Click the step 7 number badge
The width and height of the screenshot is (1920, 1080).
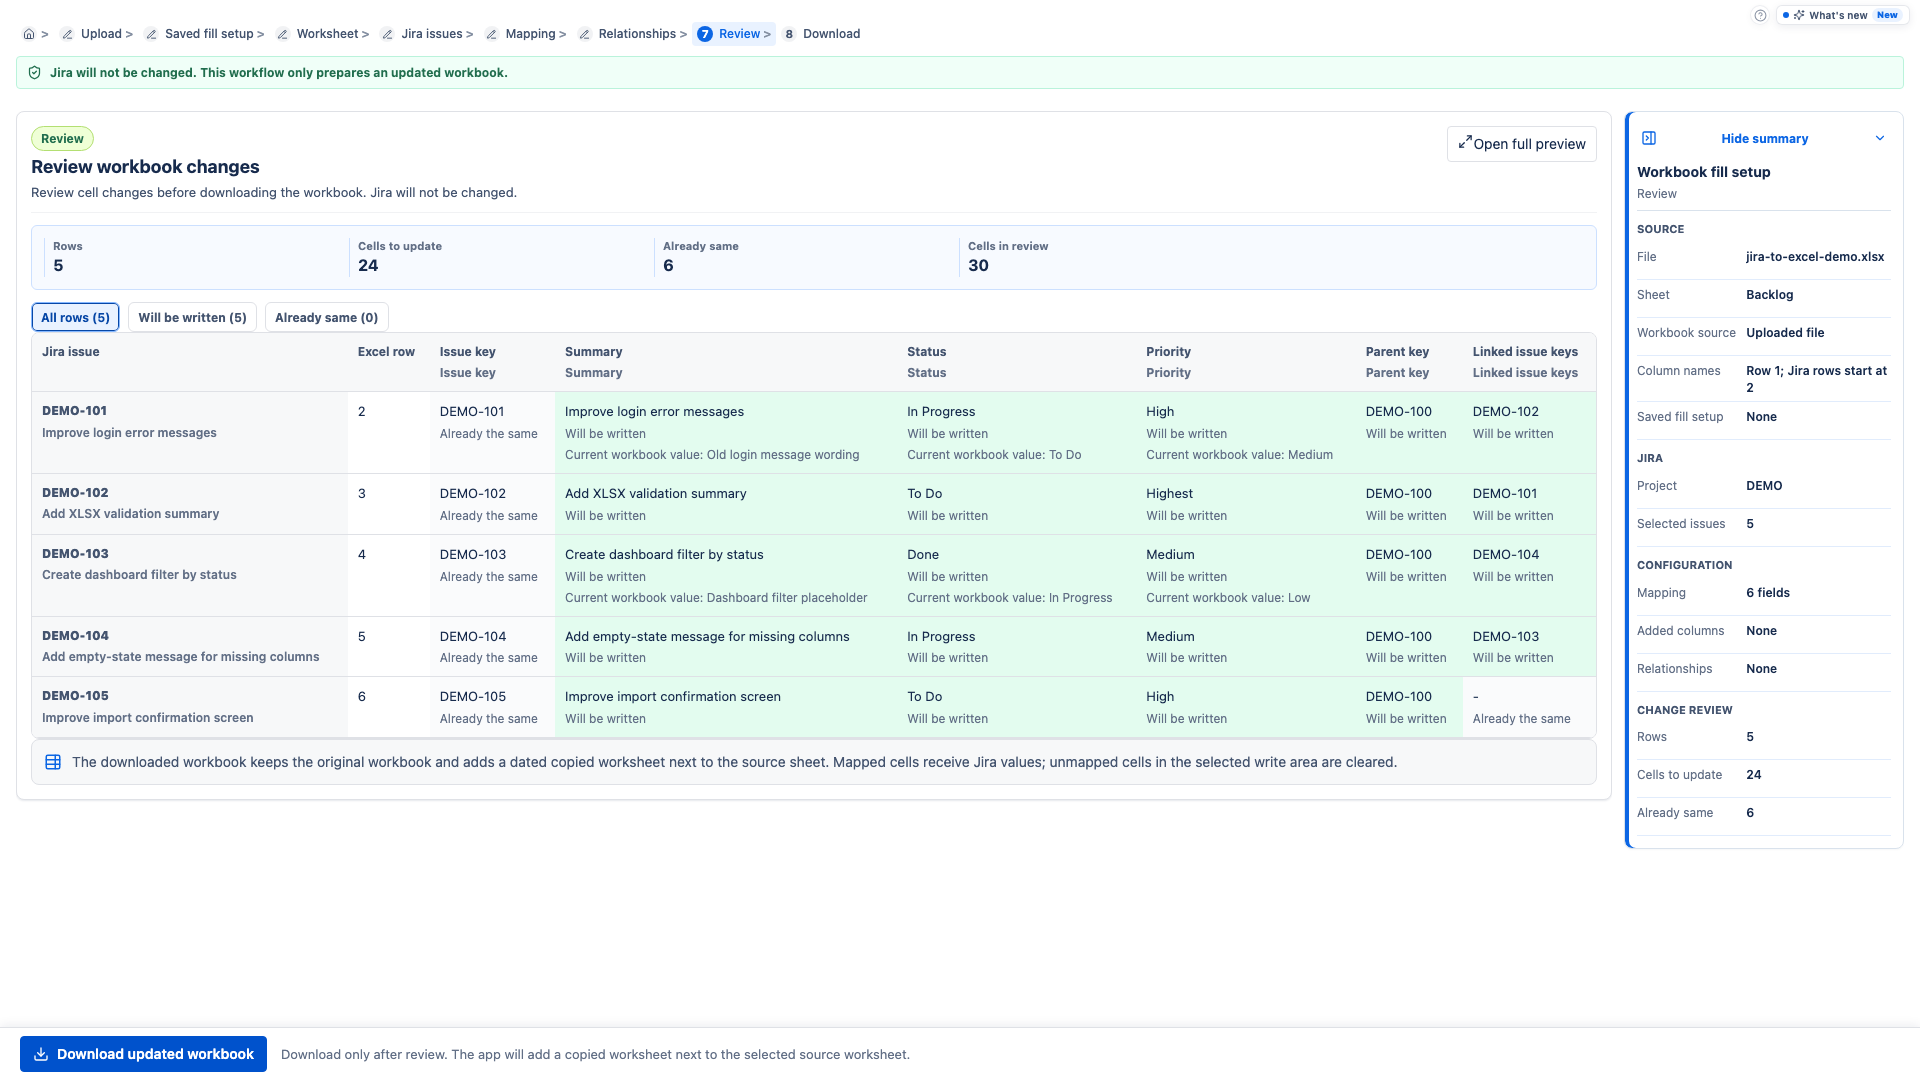pos(705,34)
